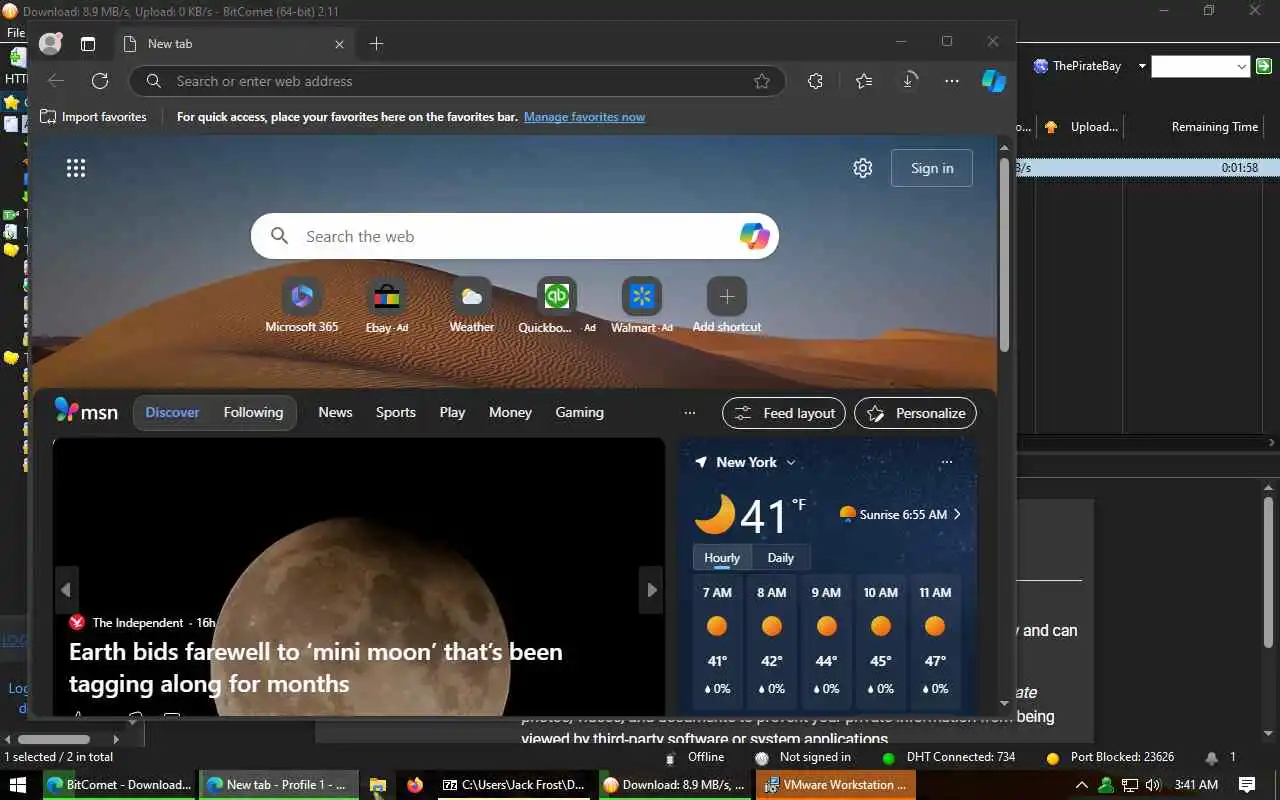Switch to VMware Workstation taskbar button
The height and width of the screenshot is (800, 1280).
tap(836, 785)
